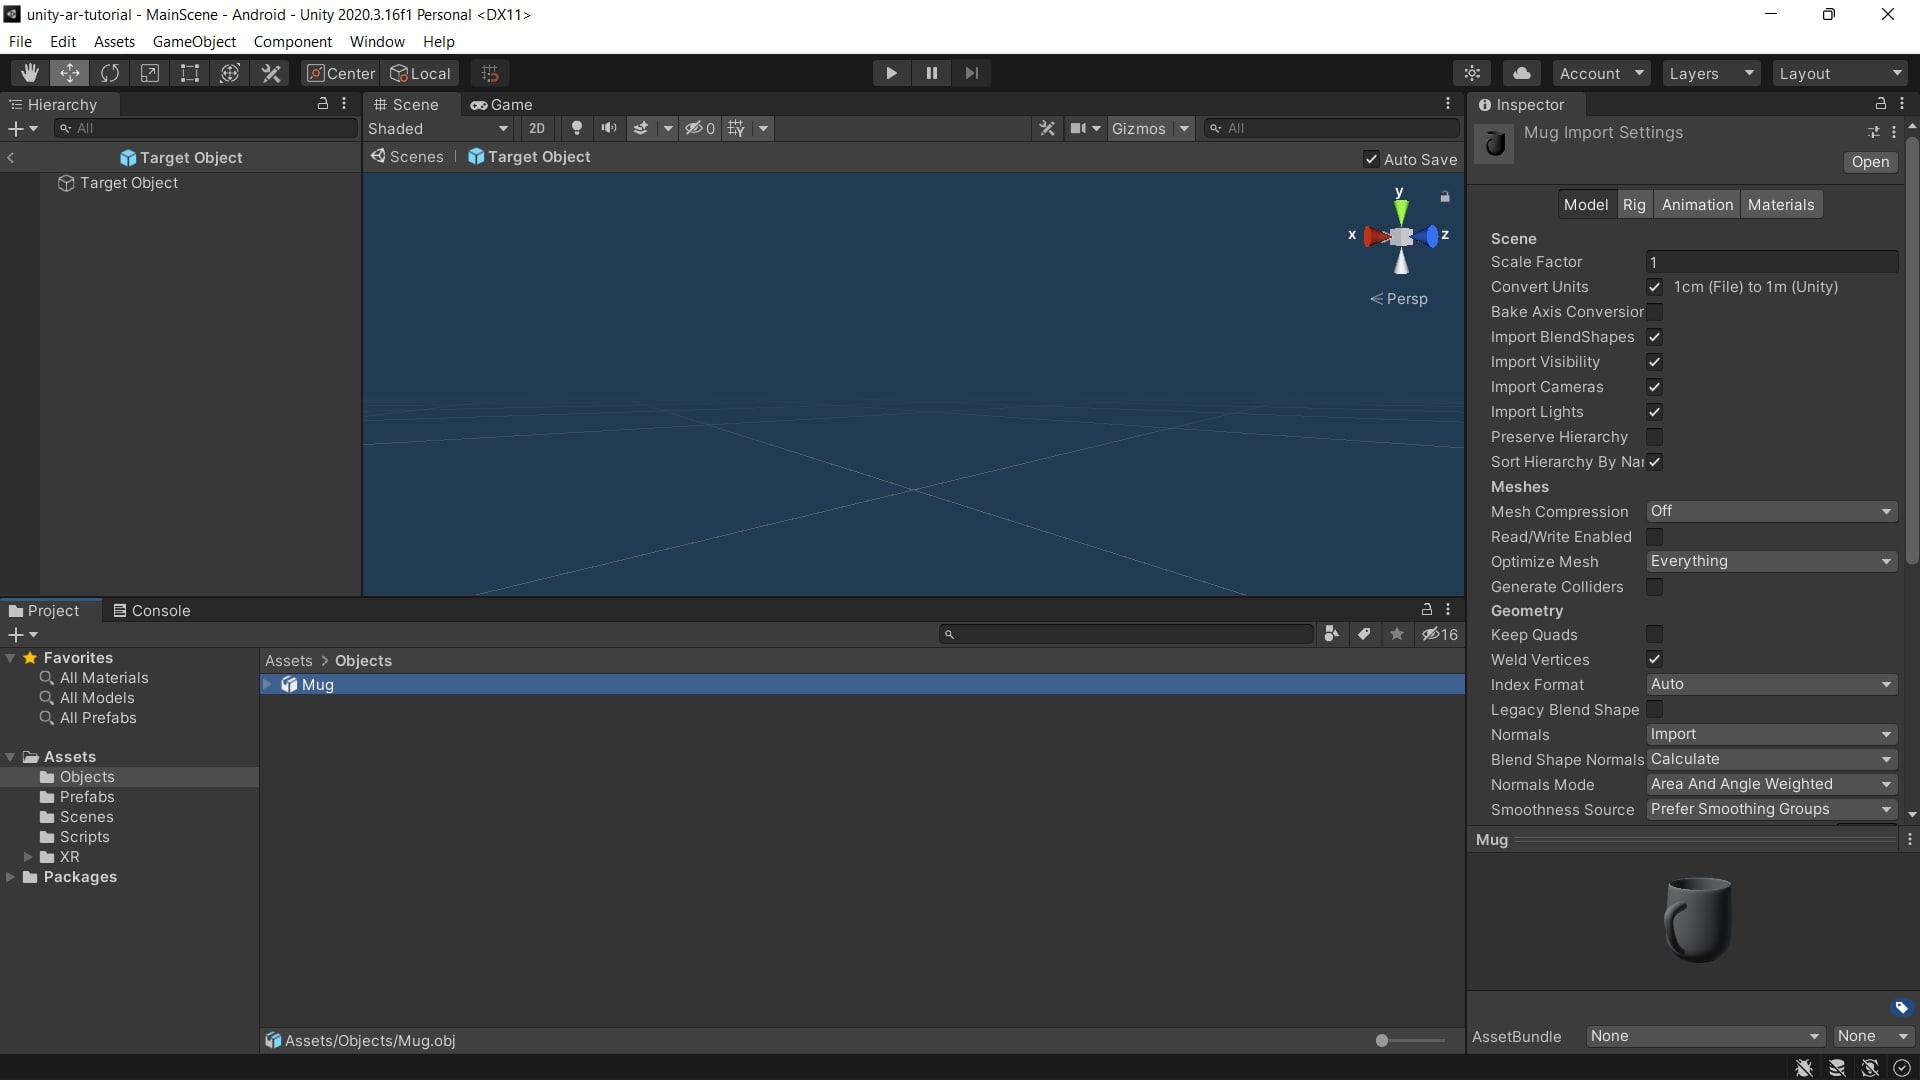This screenshot has width=1920, height=1080.
Task: Edit Mug asset labels tag icon
Action: pos(1902,1007)
